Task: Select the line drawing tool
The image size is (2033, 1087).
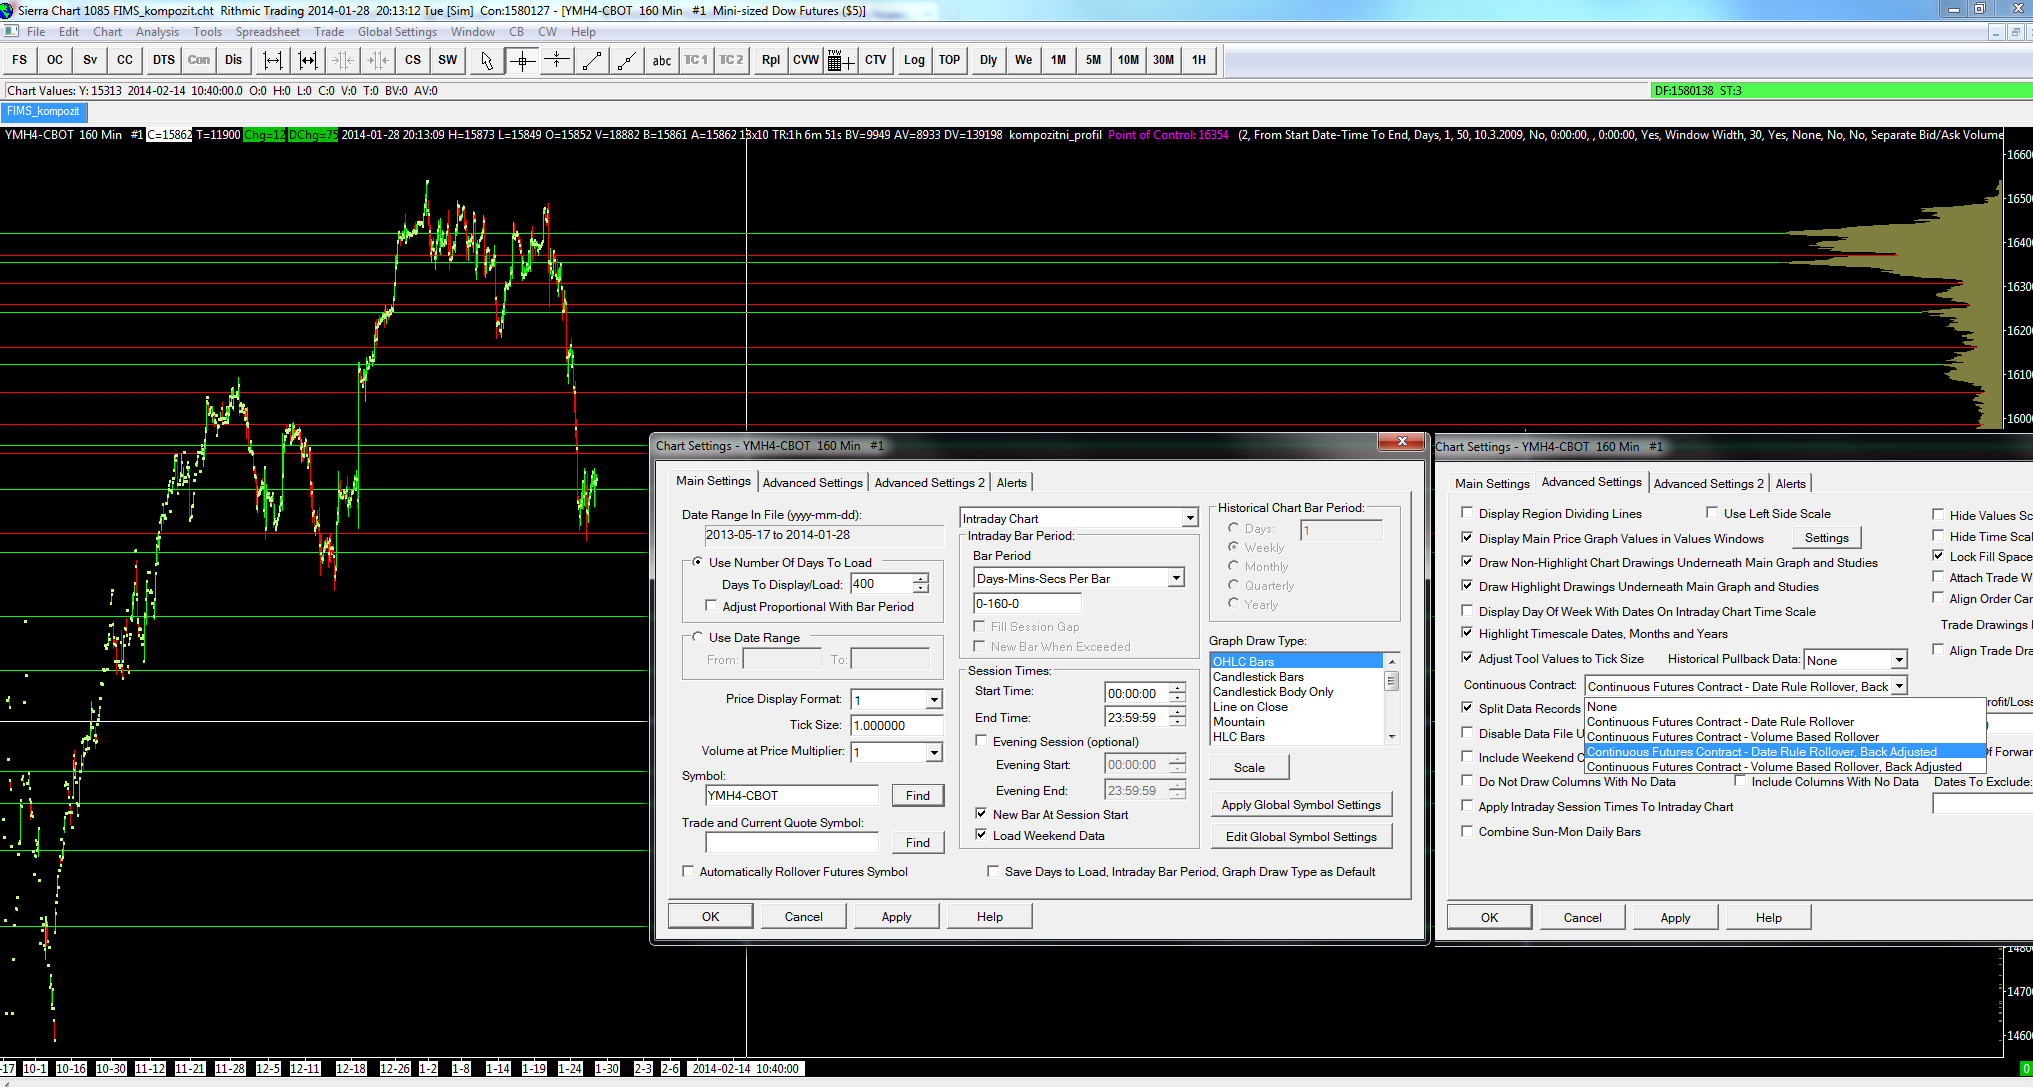Action: pyautogui.click(x=592, y=60)
